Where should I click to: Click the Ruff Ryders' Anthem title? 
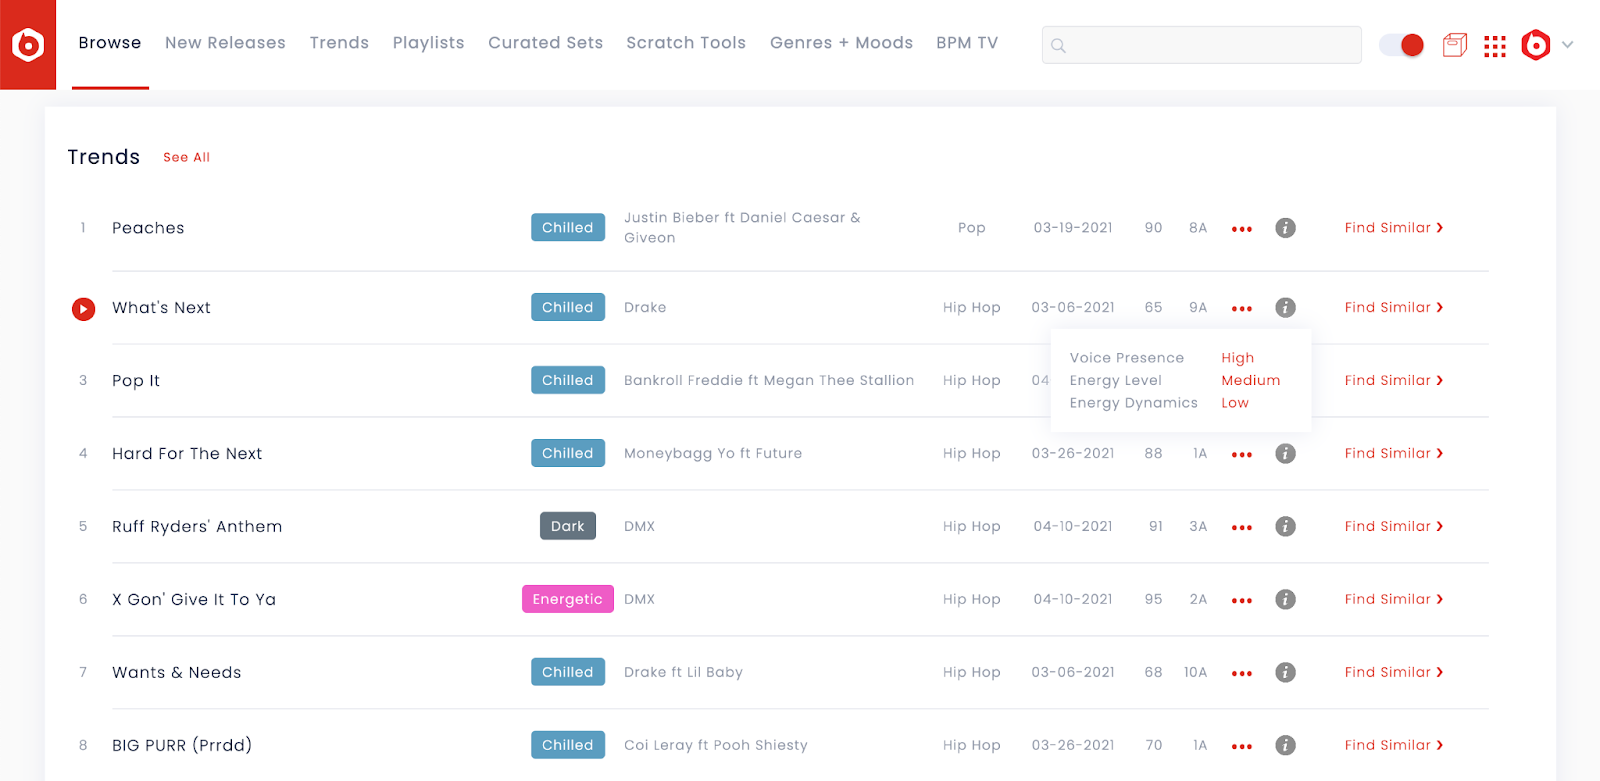click(197, 527)
